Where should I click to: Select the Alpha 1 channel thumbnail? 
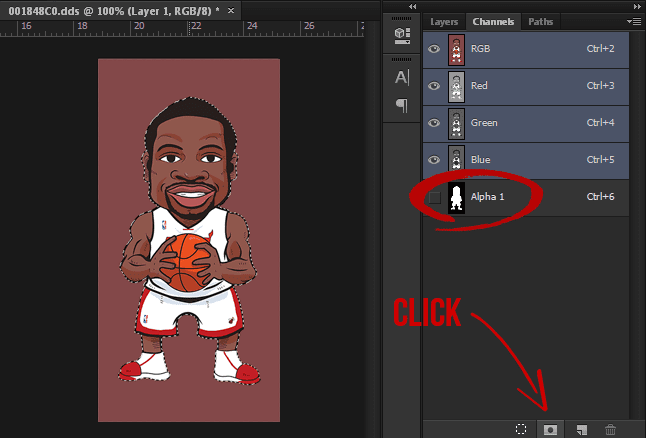point(456,198)
